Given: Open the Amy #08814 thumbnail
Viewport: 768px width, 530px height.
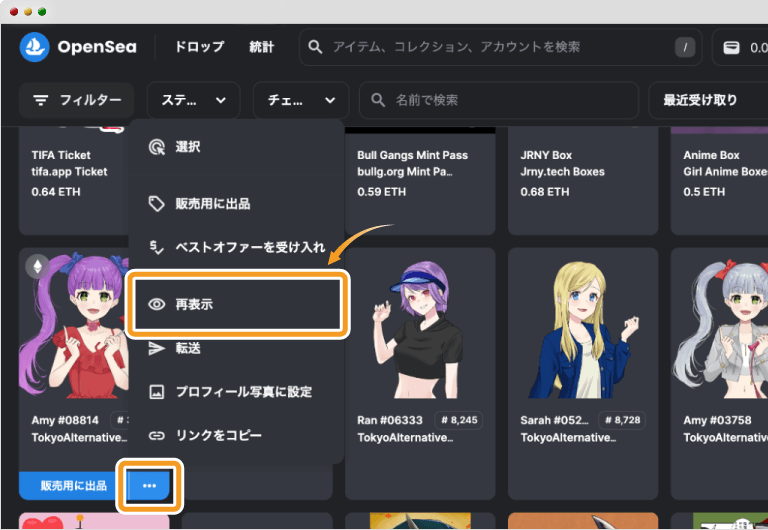Looking at the screenshot, I should 74,326.
